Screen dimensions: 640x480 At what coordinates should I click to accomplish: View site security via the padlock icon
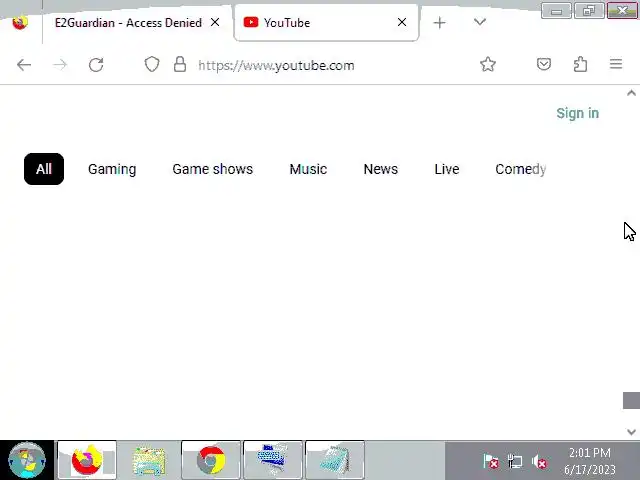[x=180, y=64]
